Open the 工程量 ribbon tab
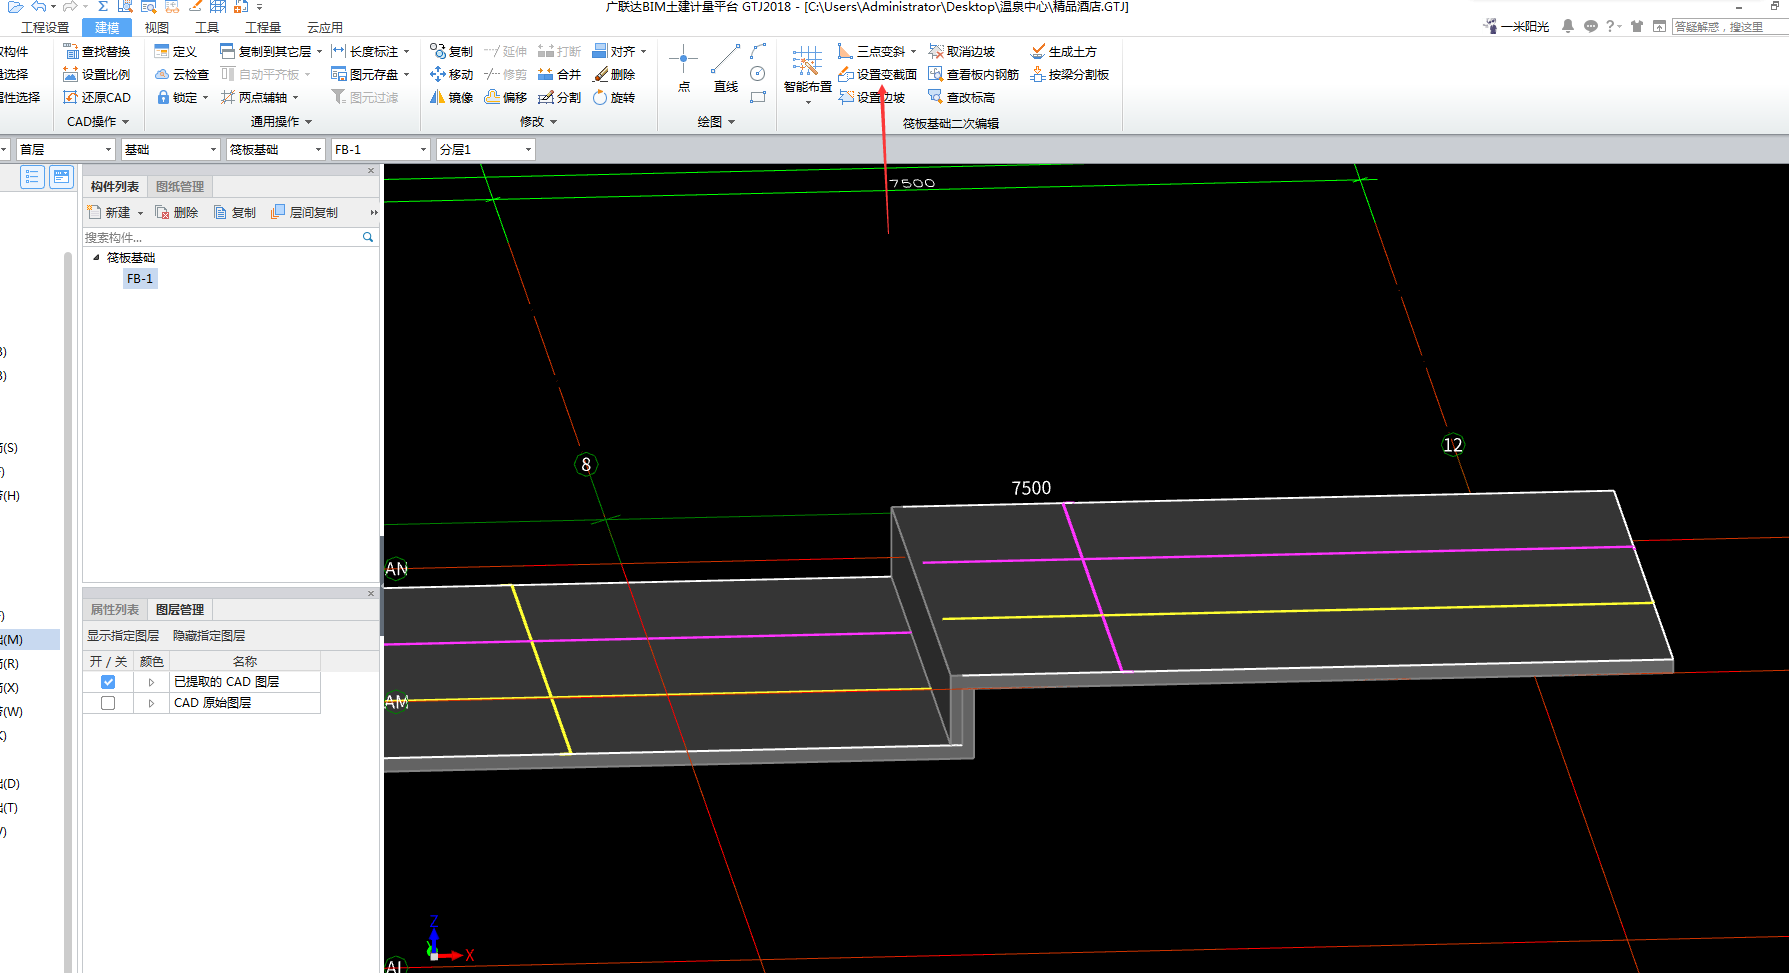 (x=262, y=27)
